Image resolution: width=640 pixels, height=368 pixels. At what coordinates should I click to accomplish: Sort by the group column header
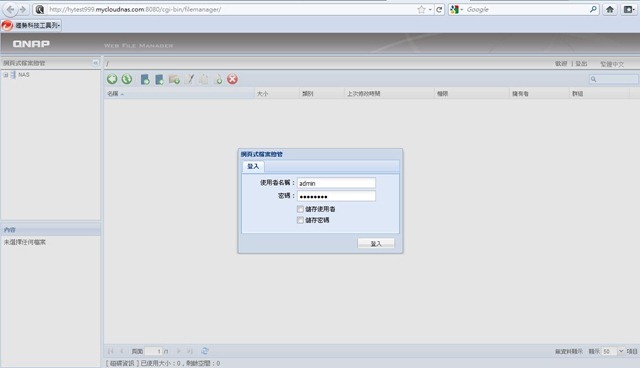(x=600, y=93)
